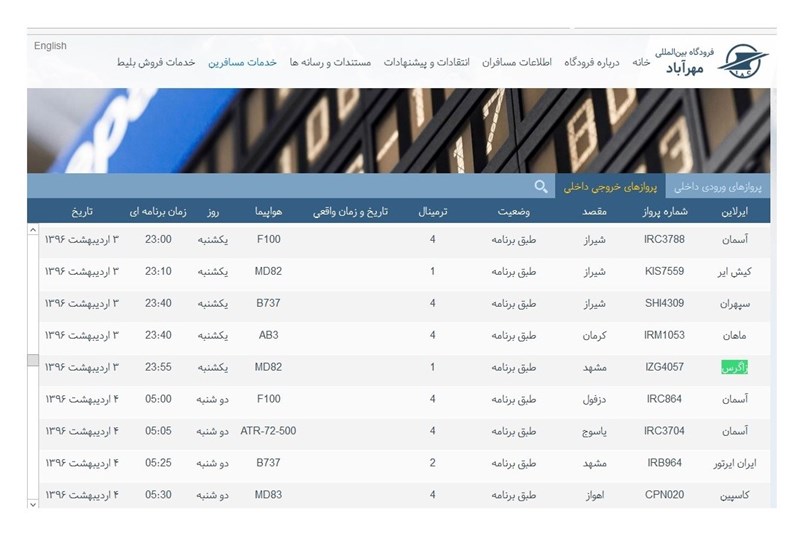The image size is (800, 557).
Task: Switch to English language
Action: pyautogui.click(x=50, y=46)
